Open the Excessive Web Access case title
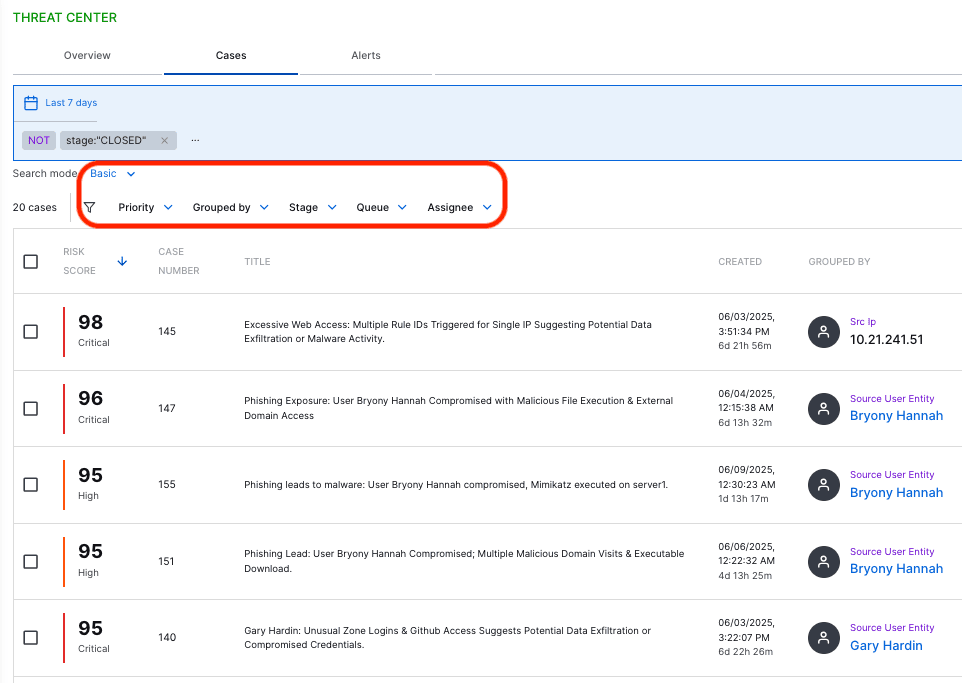962x683 pixels. tap(448, 332)
